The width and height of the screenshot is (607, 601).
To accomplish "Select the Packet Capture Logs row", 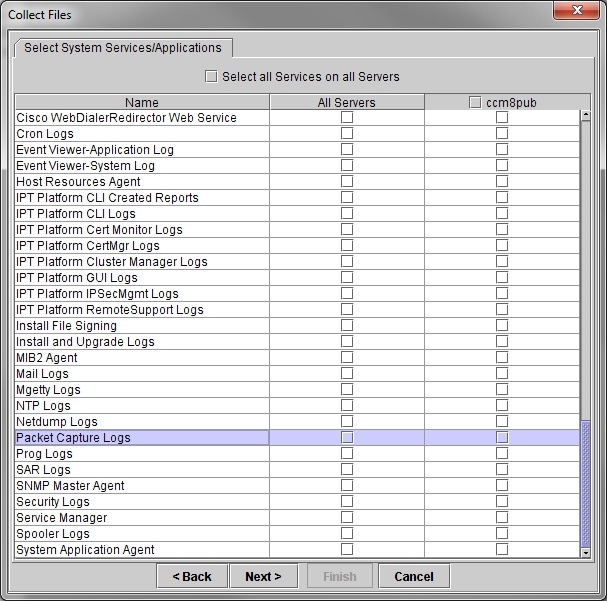I will point(297,437).
